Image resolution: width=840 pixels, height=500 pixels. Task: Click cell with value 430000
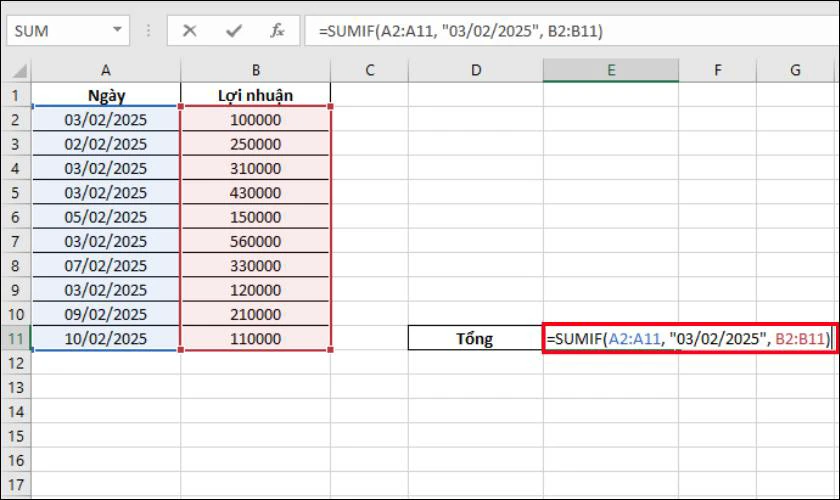[256, 192]
